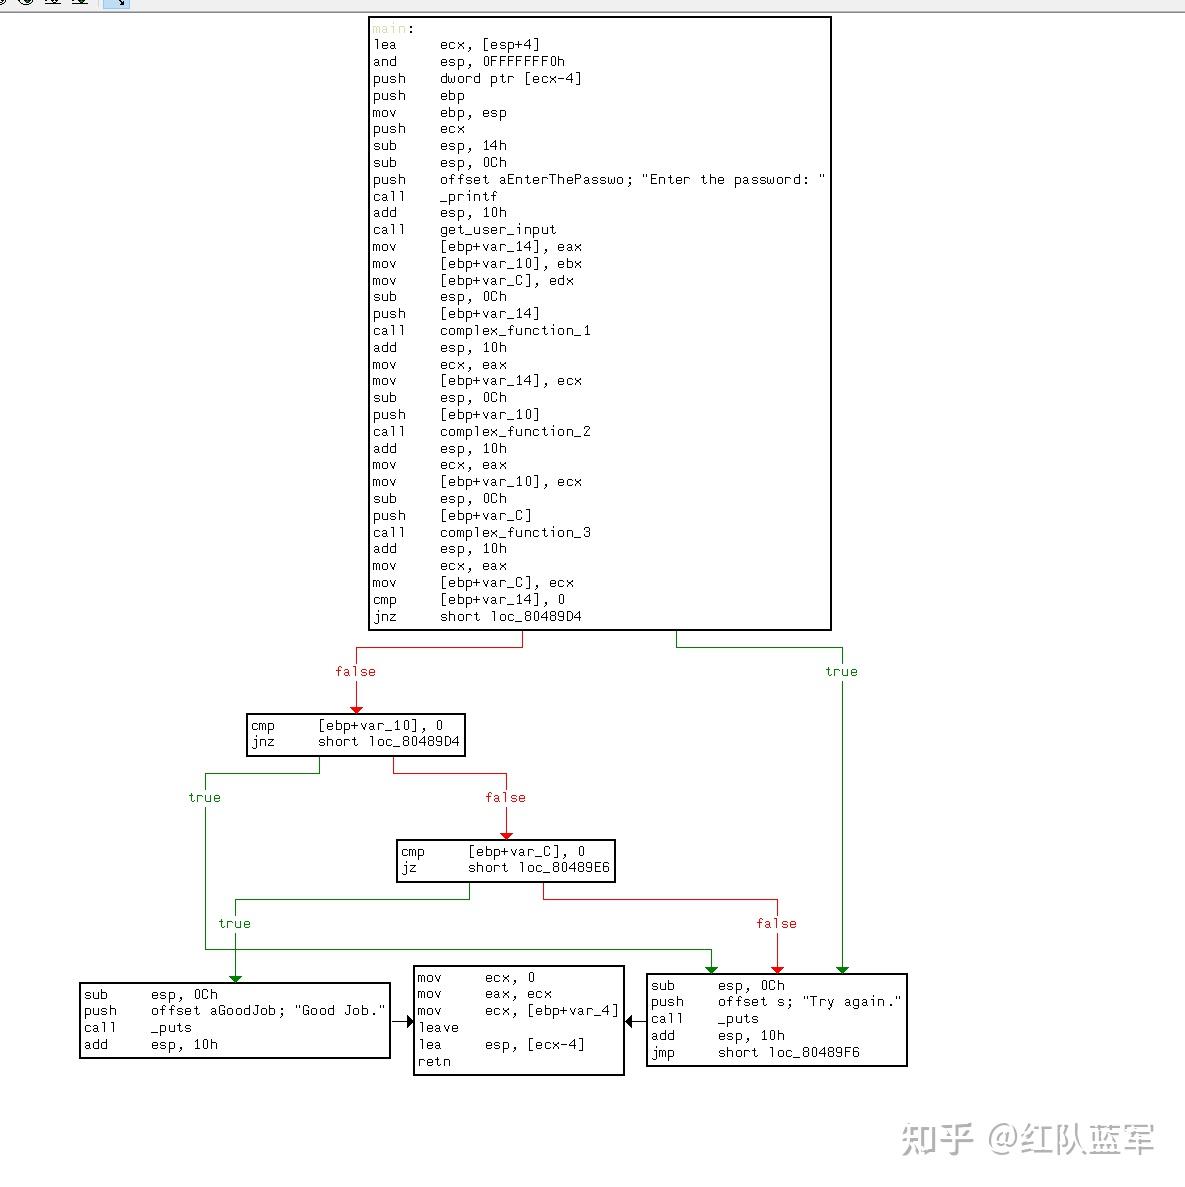Click 'cmp [ebp+var_14], 0' line
This screenshot has height=1187, width=1185.
tap(469, 600)
